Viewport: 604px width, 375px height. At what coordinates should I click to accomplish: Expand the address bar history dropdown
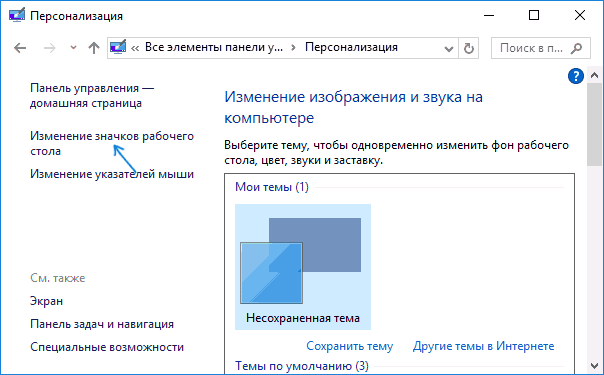pos(448,49)
